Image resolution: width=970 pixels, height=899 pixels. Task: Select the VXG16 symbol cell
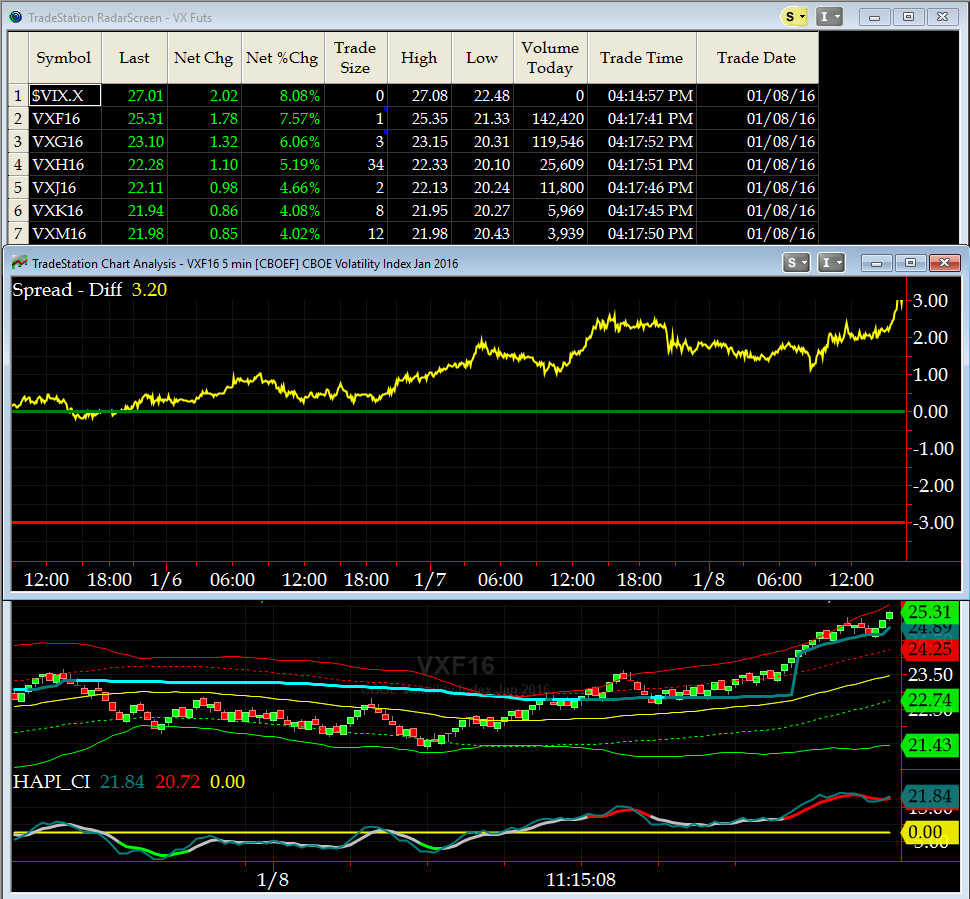coord(64,141)
